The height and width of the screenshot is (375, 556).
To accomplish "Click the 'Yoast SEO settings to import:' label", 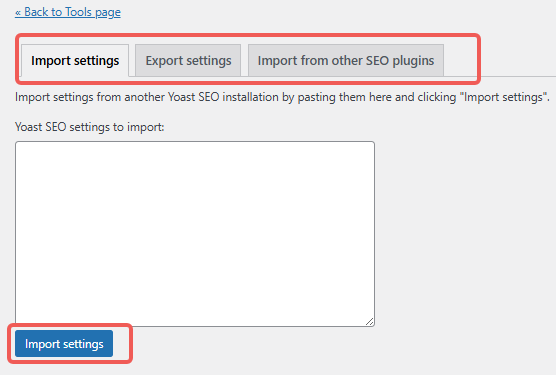I will [x=90, y=127].
